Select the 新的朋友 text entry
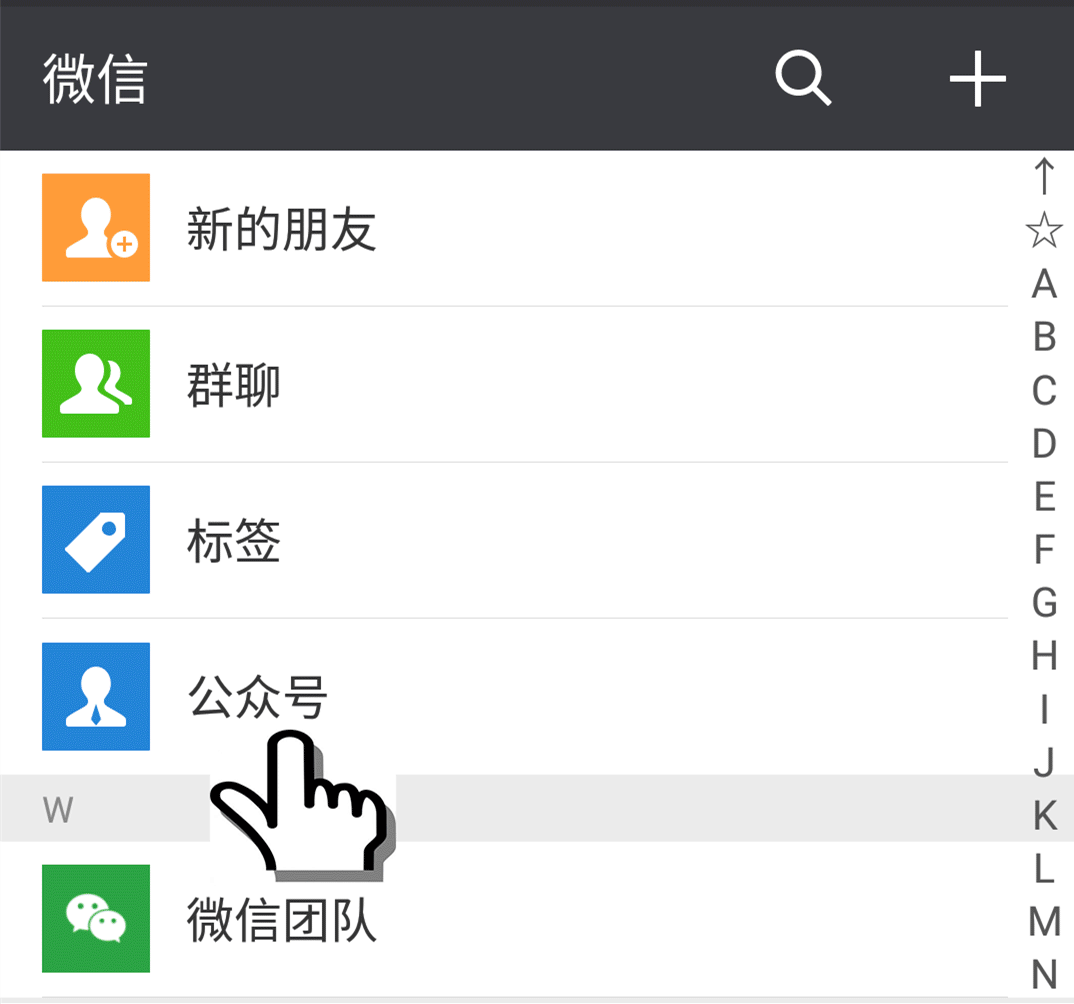Screen dimensions: 1074x1004 (282, 229)
